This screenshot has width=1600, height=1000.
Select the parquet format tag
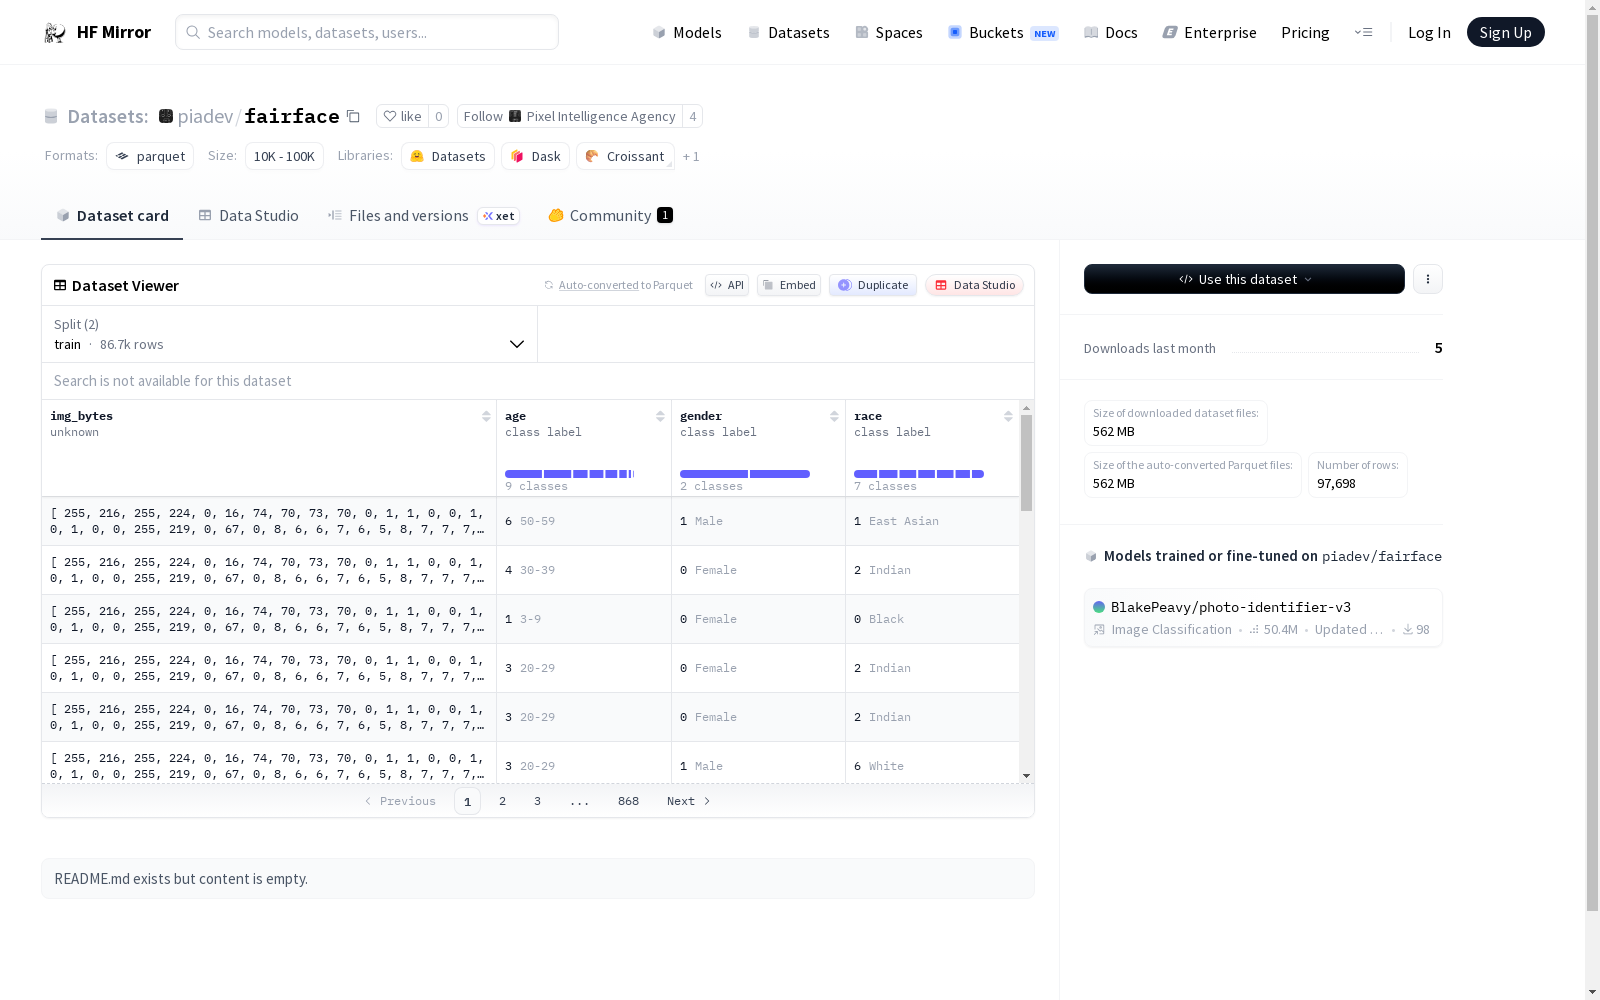point(150,156)
